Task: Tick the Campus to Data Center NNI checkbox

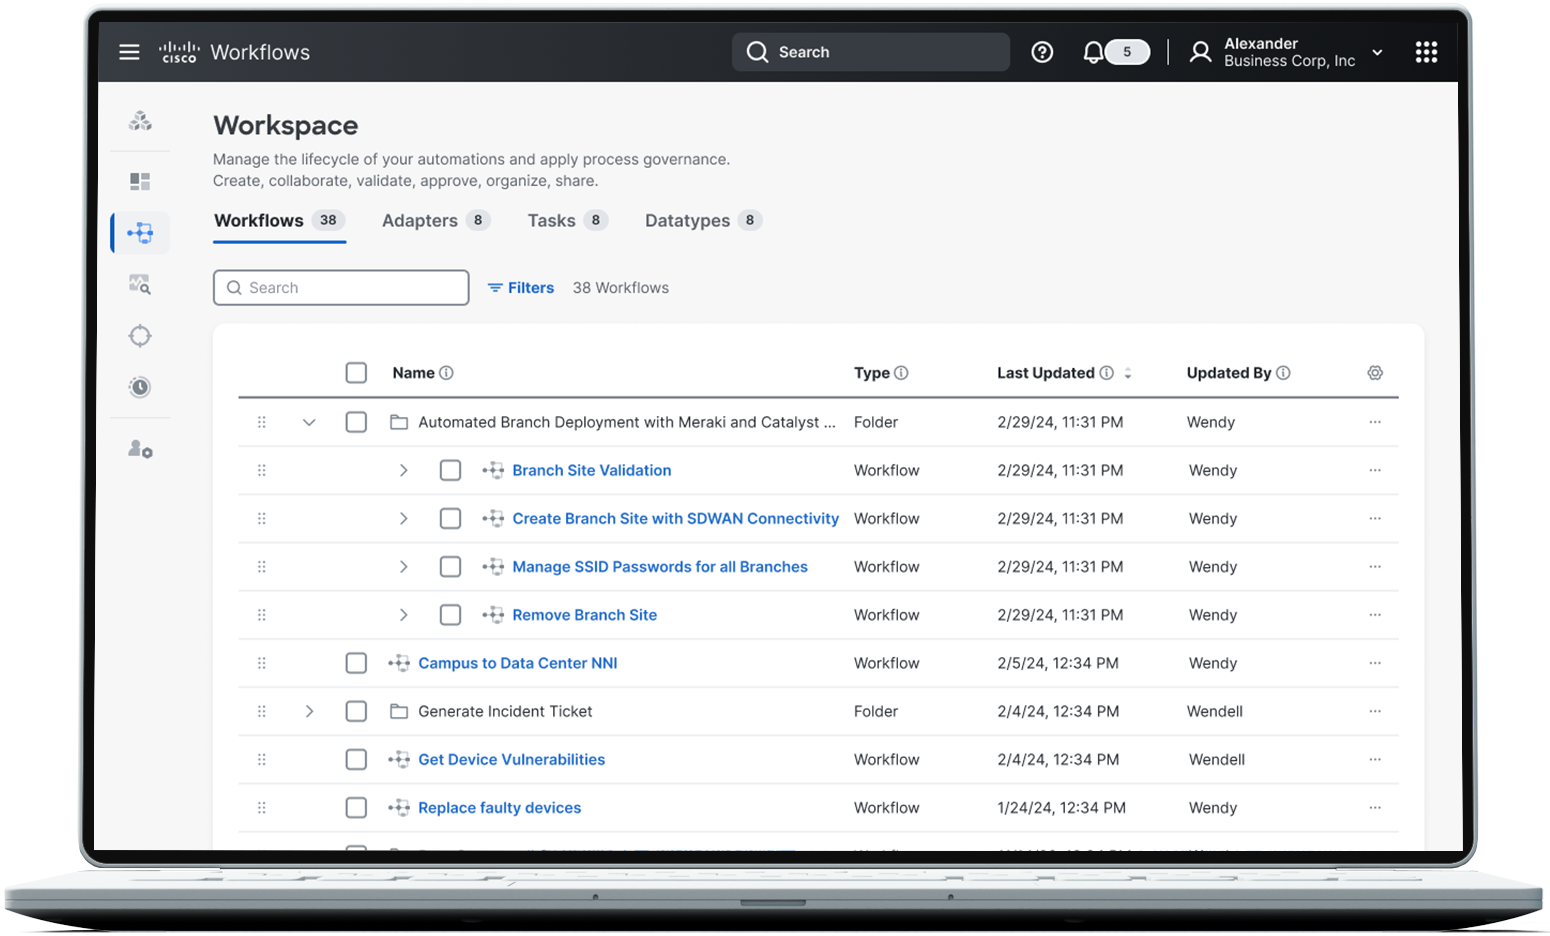Action: click(x=356, y=663)
